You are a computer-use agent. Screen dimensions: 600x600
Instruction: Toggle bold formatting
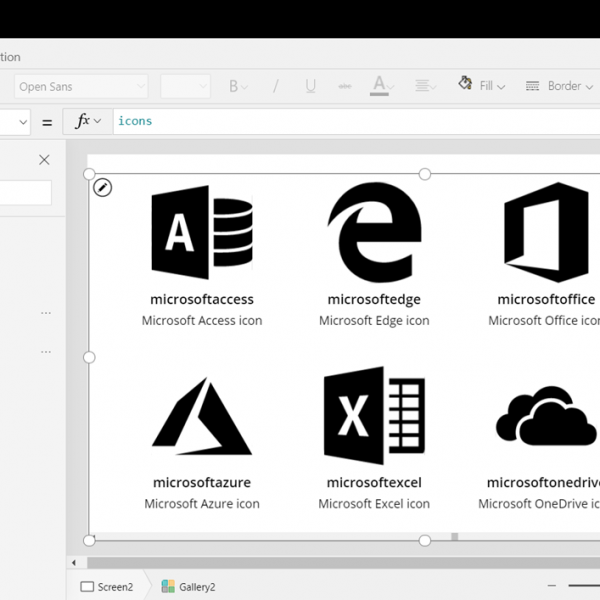tap(237, 86)
